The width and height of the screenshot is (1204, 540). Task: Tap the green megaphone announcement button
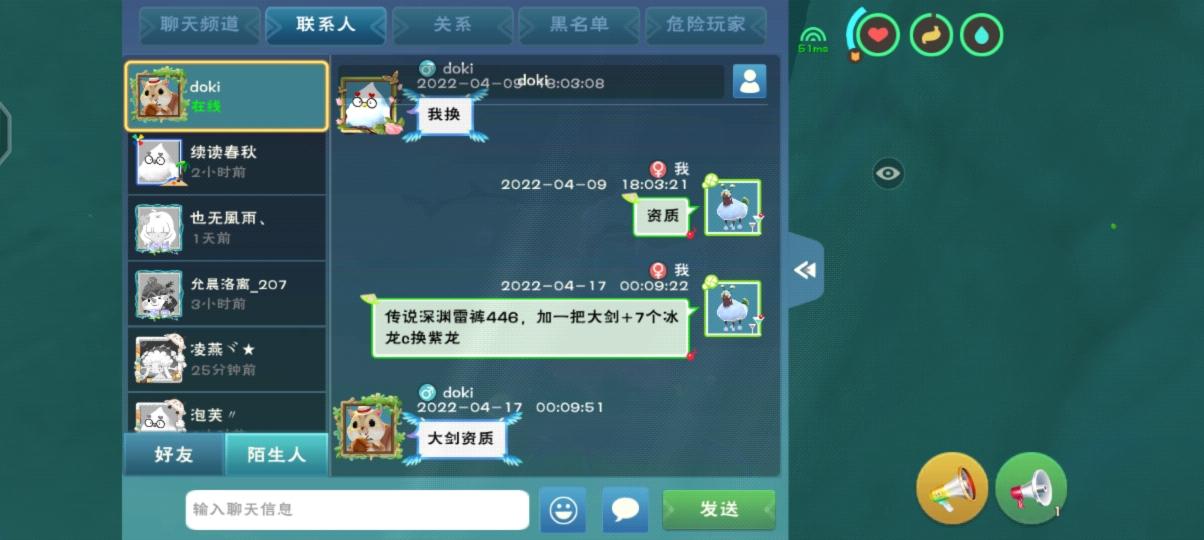(1031, 488)
